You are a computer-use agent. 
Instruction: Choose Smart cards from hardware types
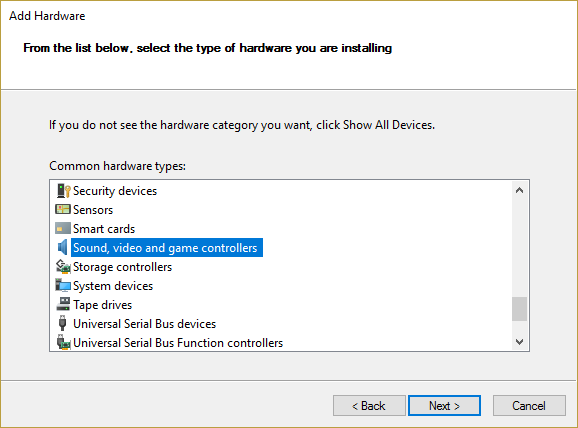click(x=104, y=229)
